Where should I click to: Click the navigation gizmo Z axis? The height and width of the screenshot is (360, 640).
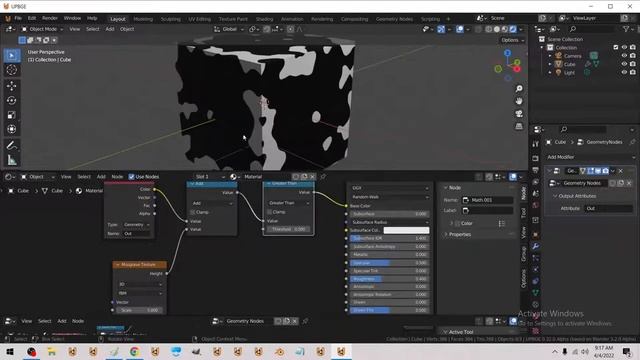(507, 53)
